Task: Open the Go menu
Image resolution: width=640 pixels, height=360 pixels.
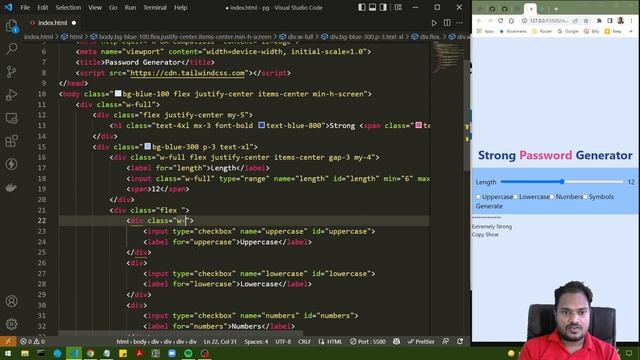Action: 113,7
